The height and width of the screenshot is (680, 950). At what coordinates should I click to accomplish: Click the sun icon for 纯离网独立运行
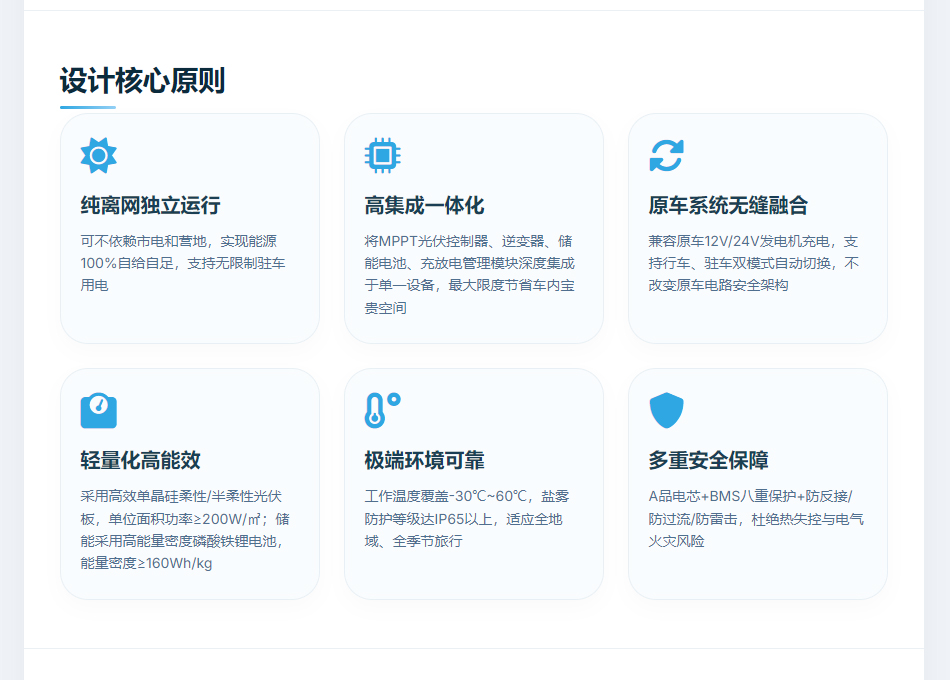[99, 156]
